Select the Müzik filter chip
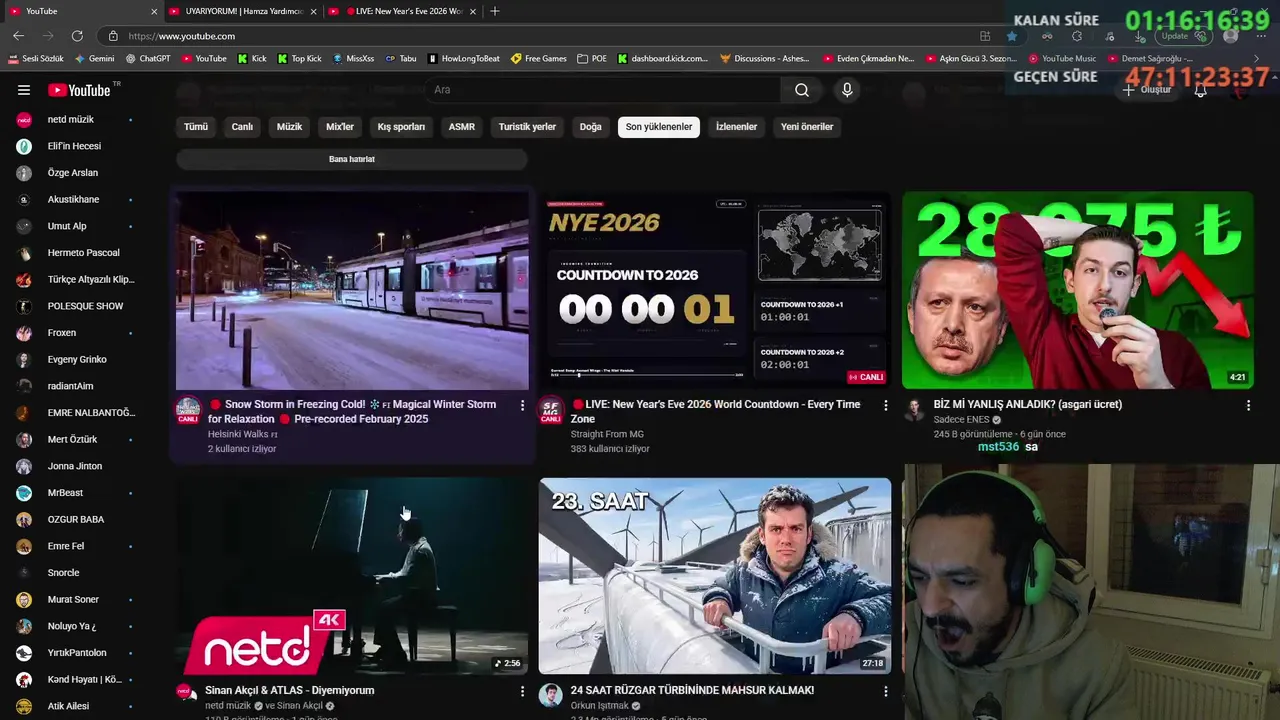The image size is (1280, 720). [x=289, y=127]
